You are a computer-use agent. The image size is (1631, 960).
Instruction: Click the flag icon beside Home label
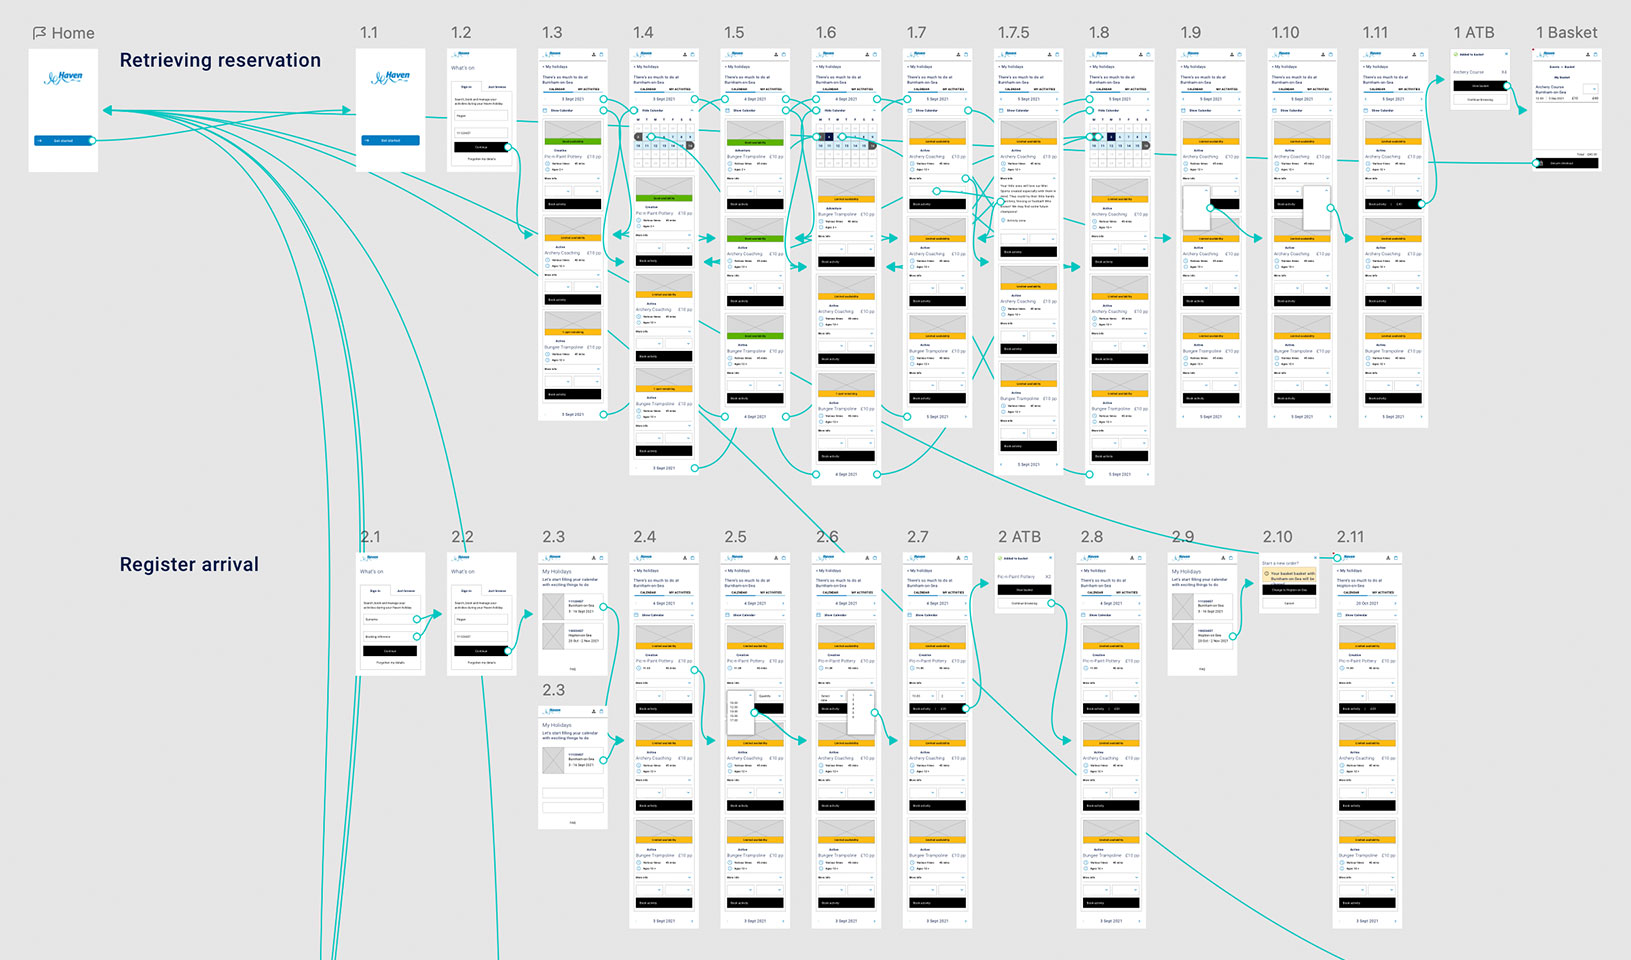[x=39, y=33]
